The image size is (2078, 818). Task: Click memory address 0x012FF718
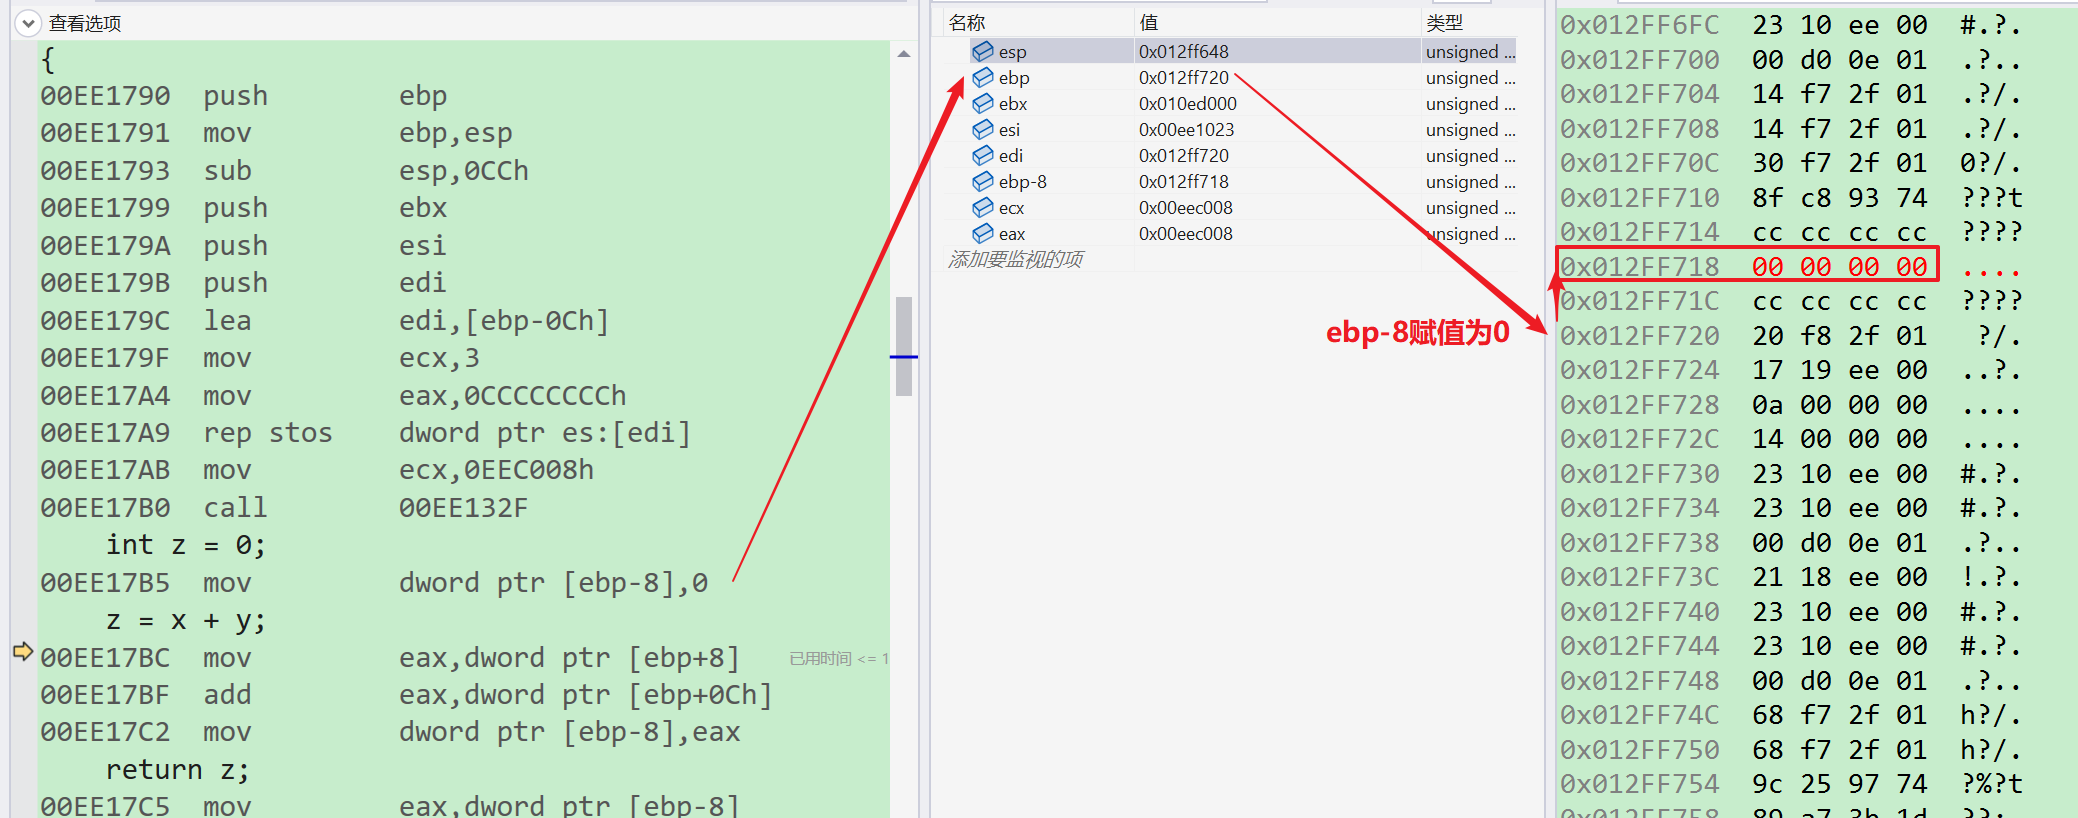tap(1640, 267)
